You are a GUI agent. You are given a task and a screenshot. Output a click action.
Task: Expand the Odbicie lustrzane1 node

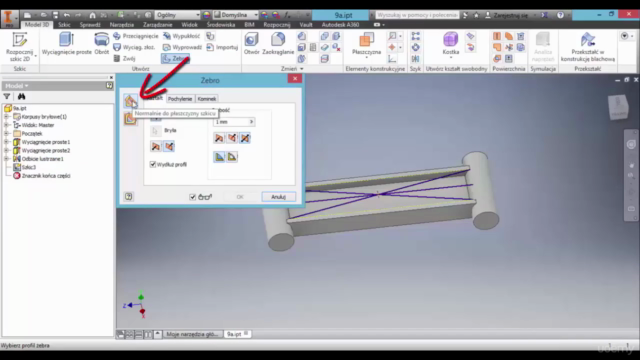(x=7, y=159)
